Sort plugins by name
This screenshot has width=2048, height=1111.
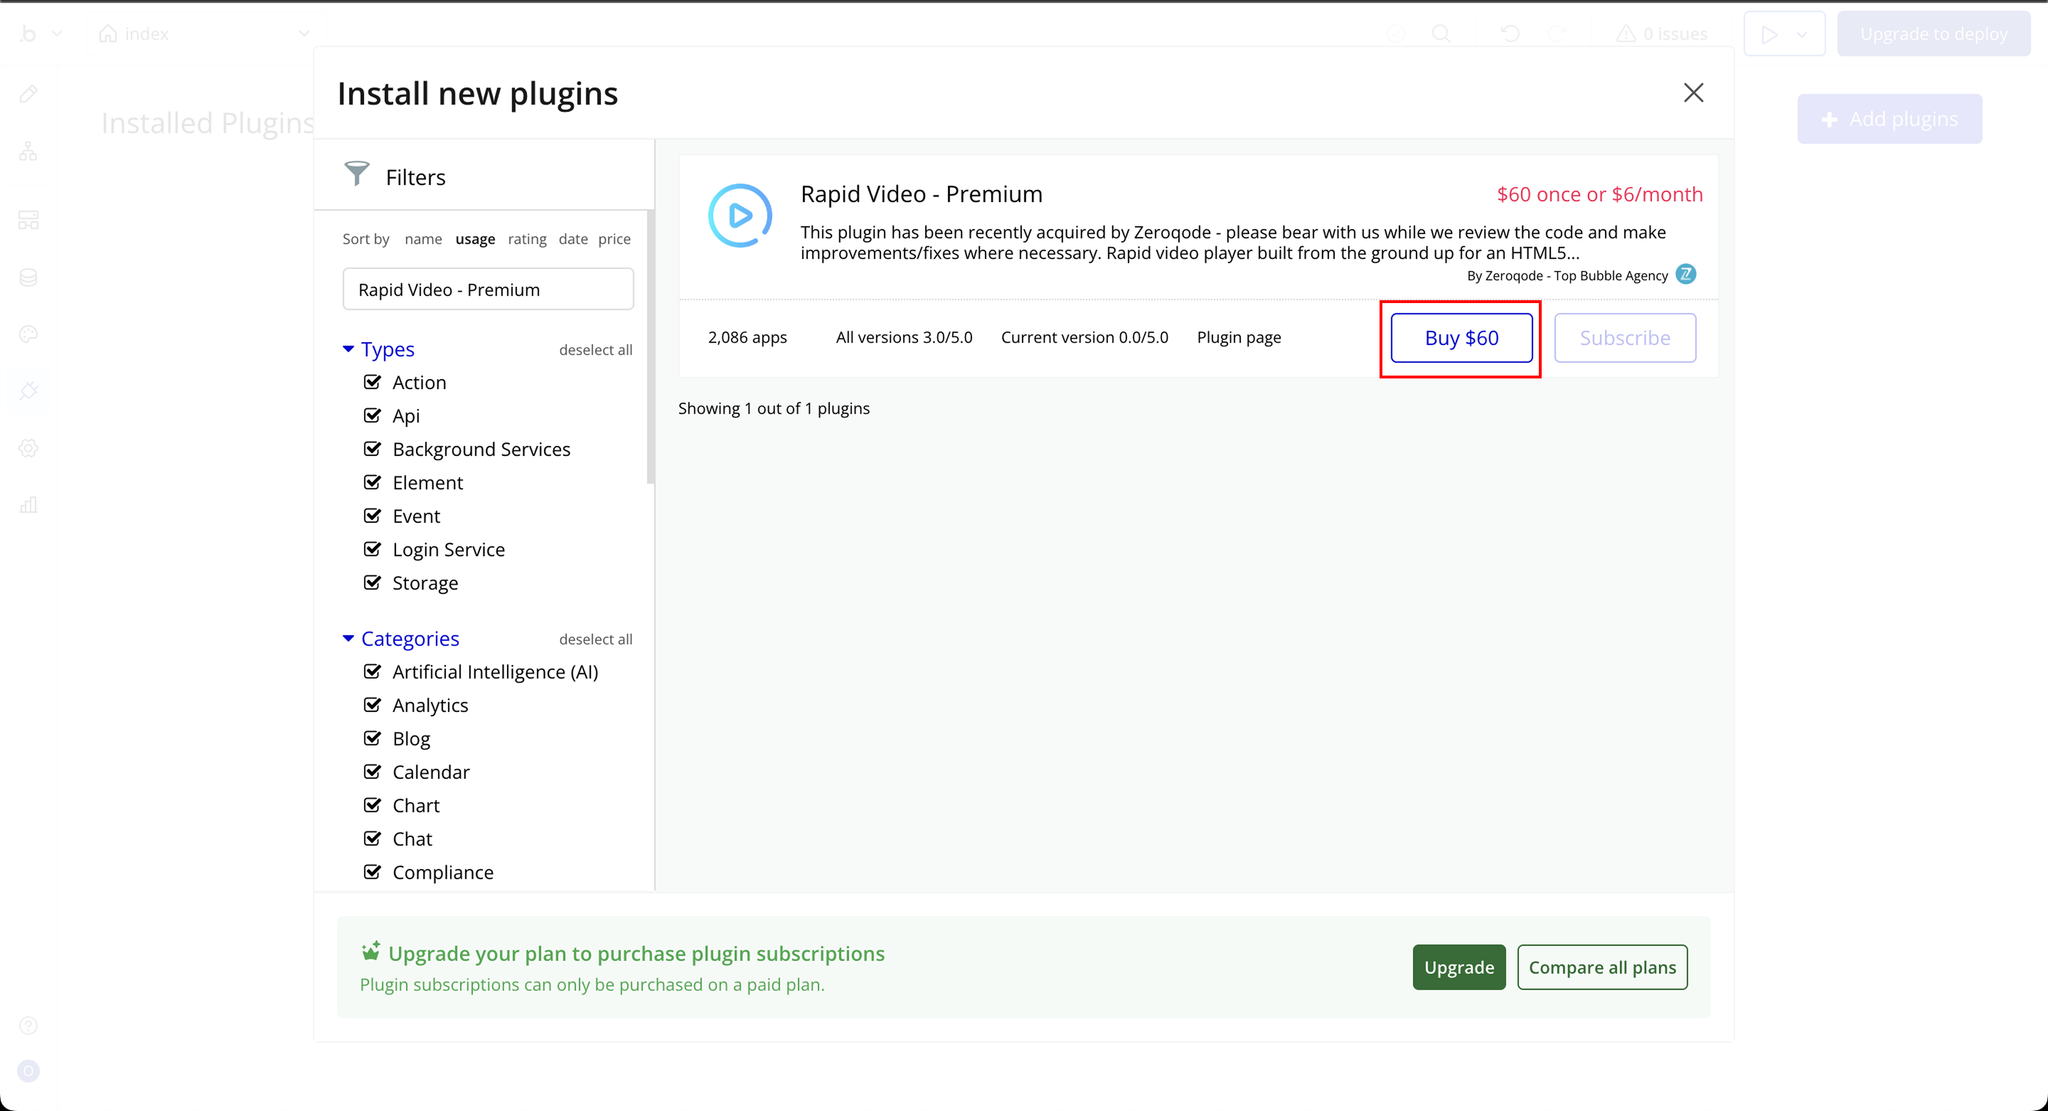(423, 239)
